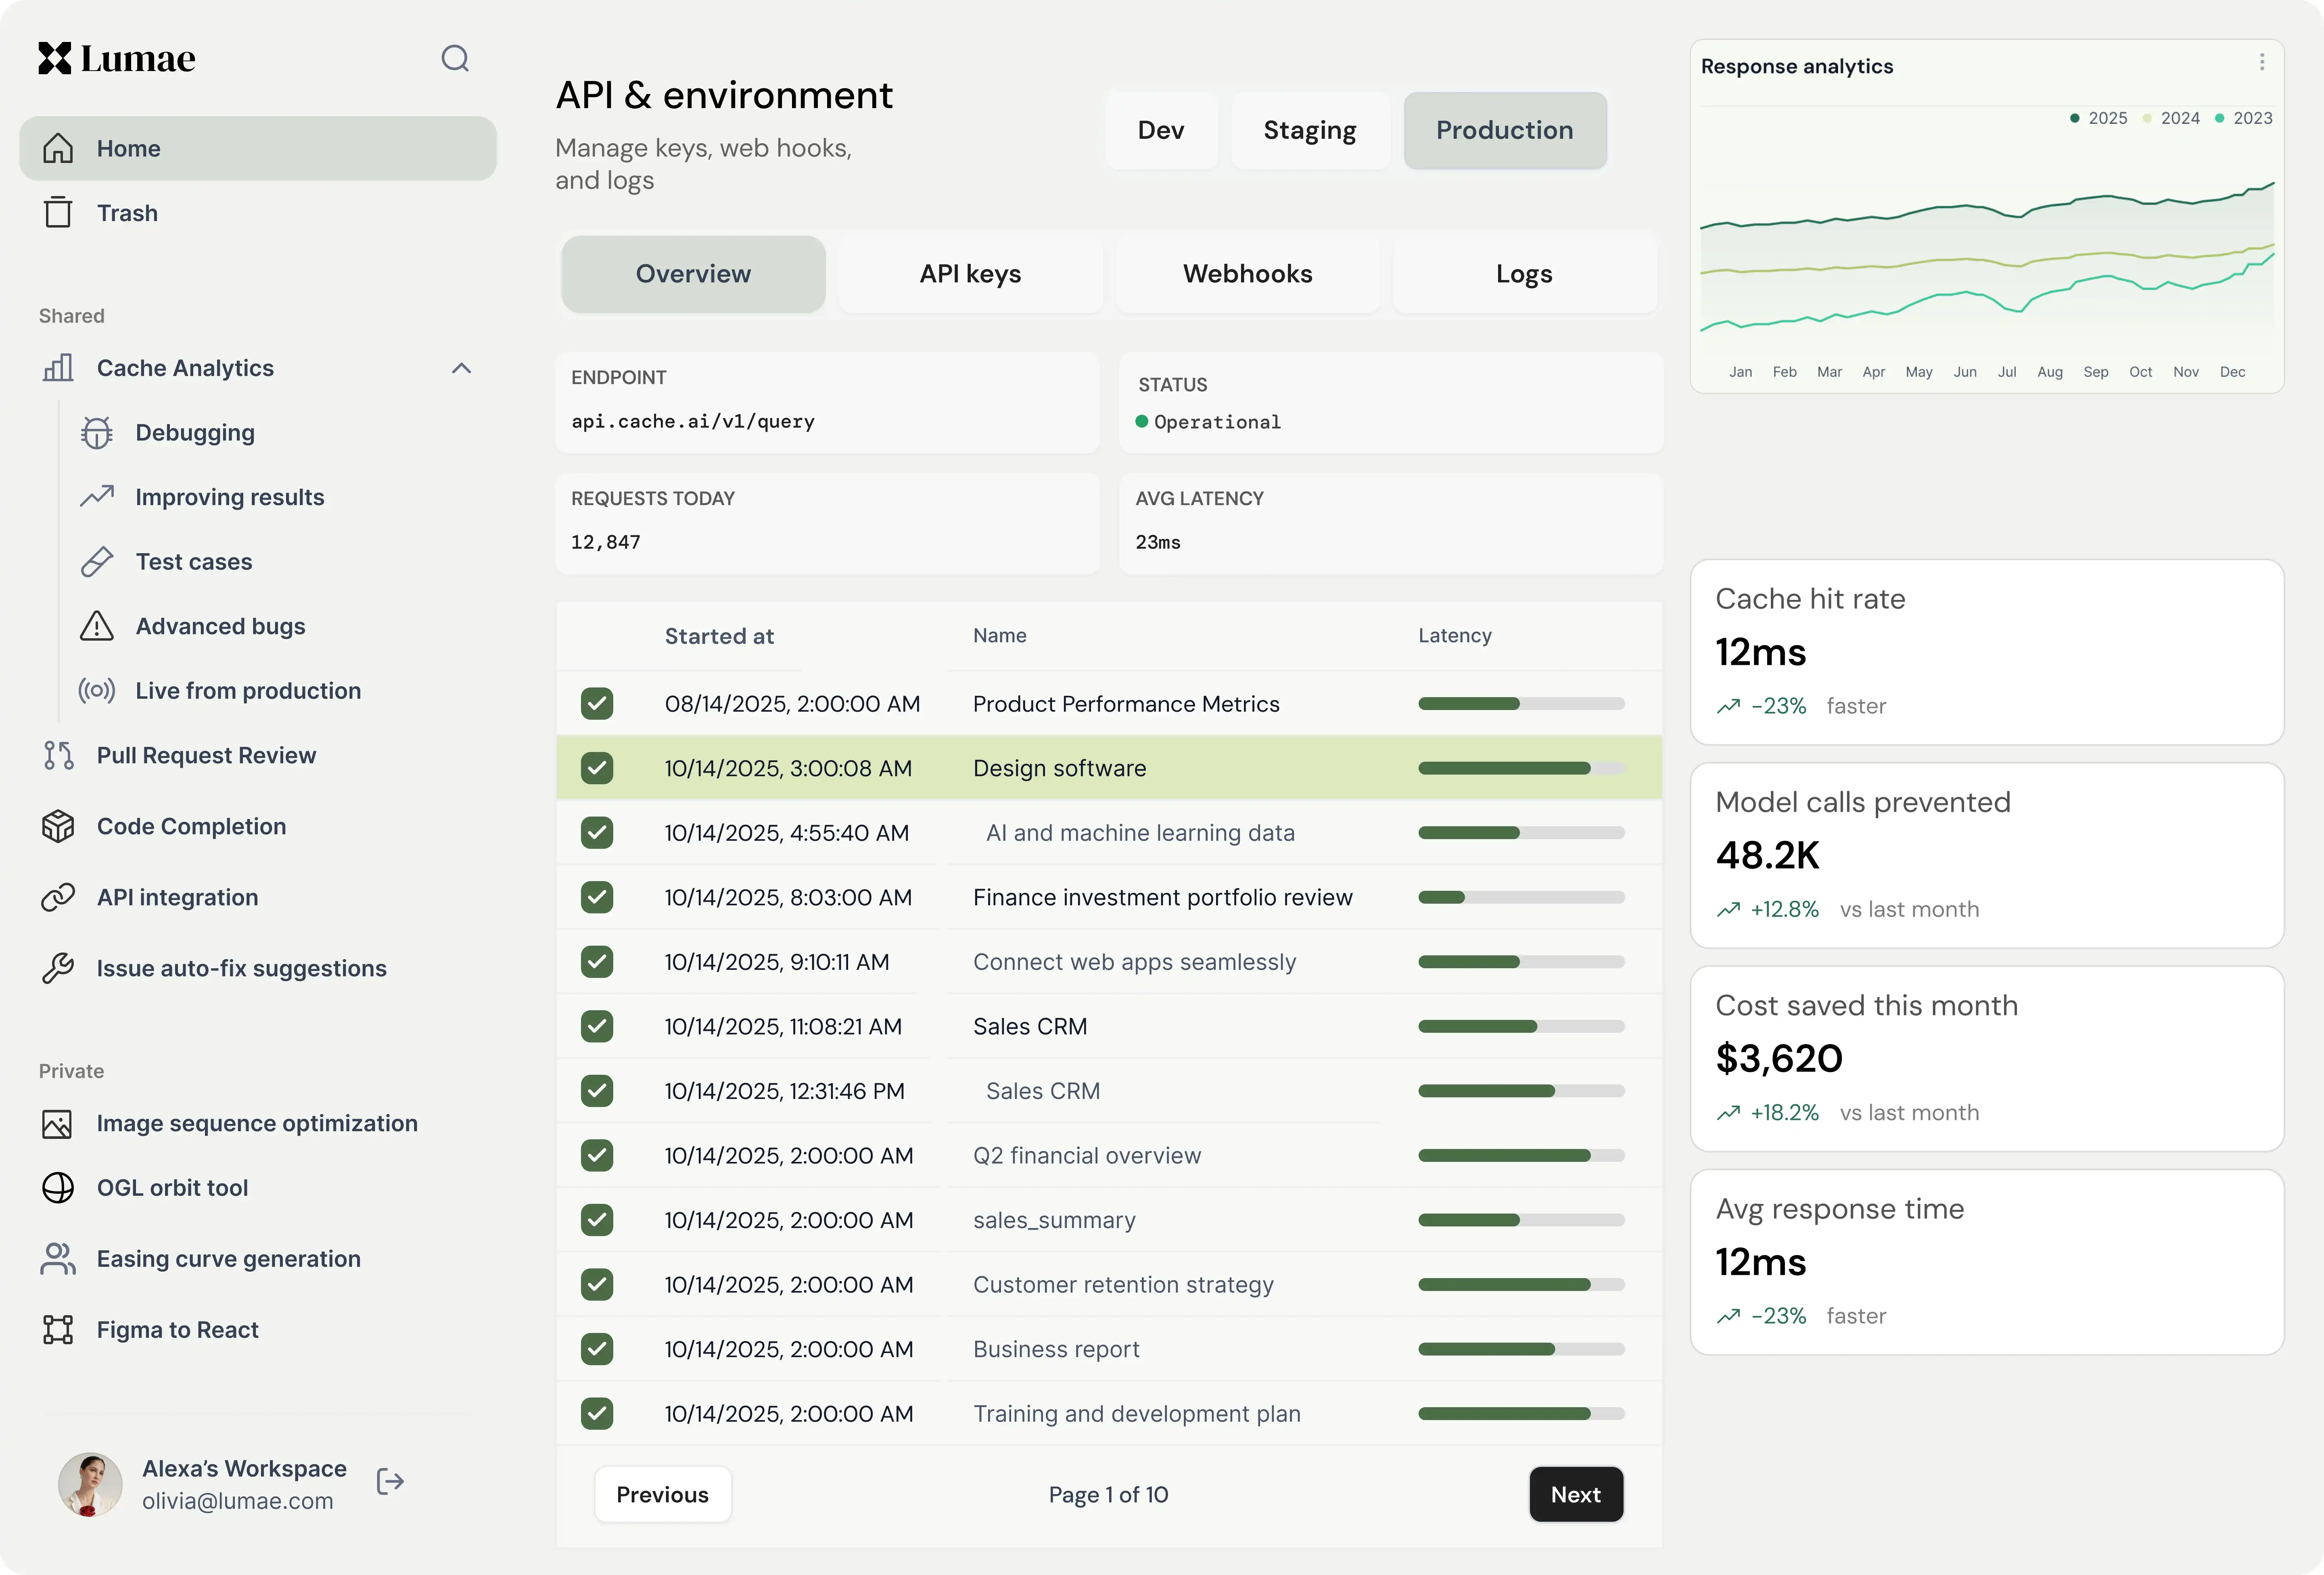Select the Live from production broadcast icon
Screen dimensions: 2324x1575
point(97,691)
